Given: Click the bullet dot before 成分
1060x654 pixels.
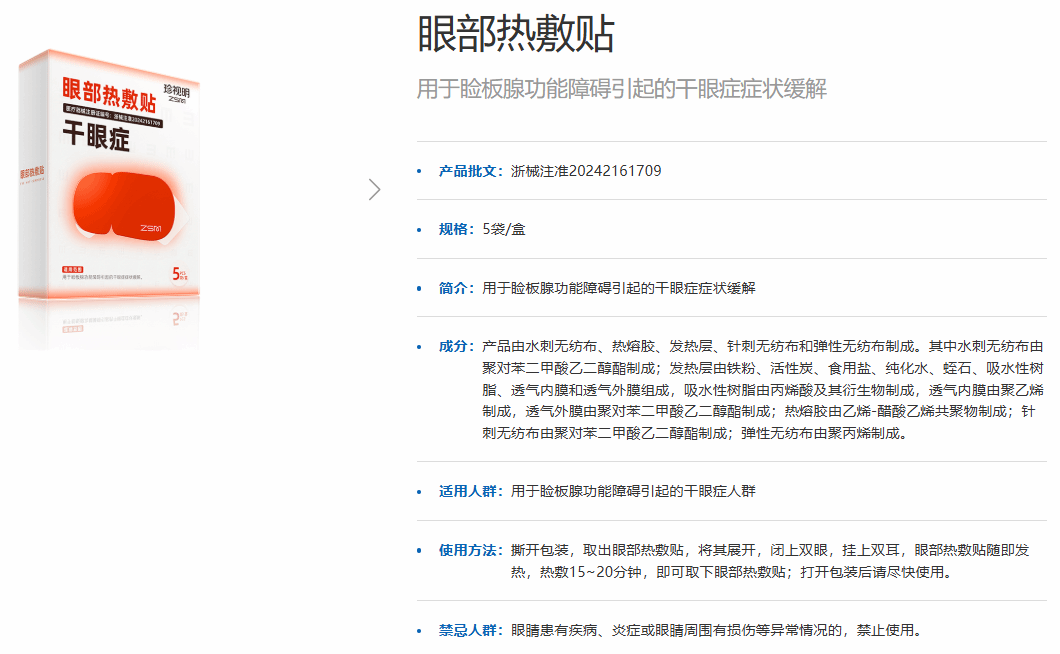Looking at the screenshot, I should click(x=420, y=347).
